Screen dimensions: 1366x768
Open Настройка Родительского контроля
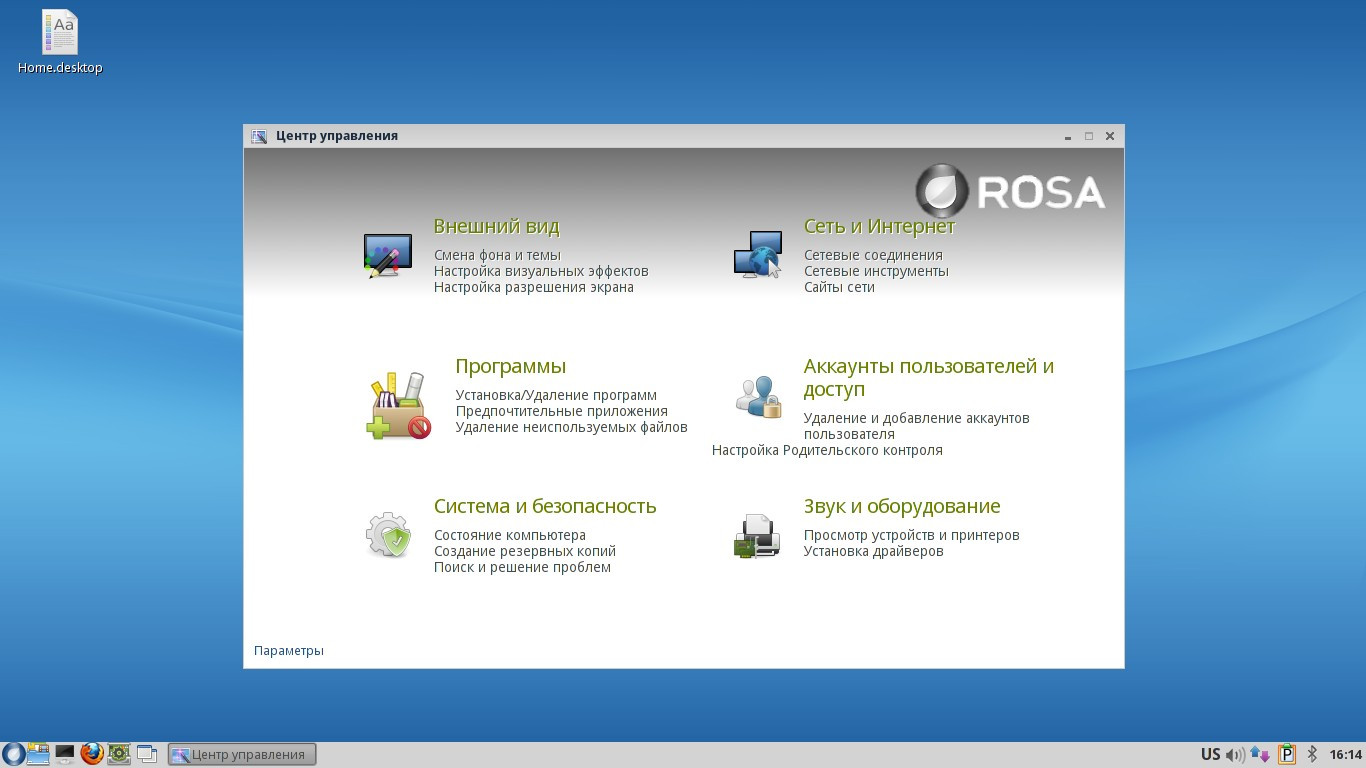click(827, 450)
